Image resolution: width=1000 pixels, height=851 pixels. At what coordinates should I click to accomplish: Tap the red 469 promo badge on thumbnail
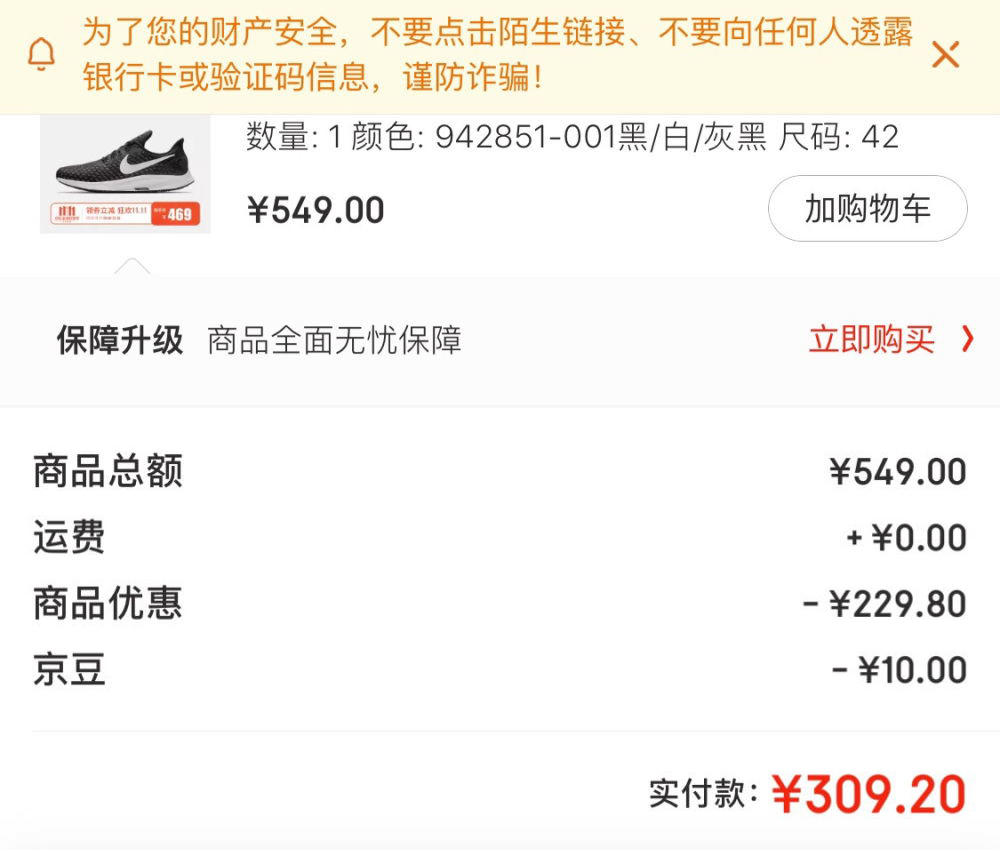(175, 214)
